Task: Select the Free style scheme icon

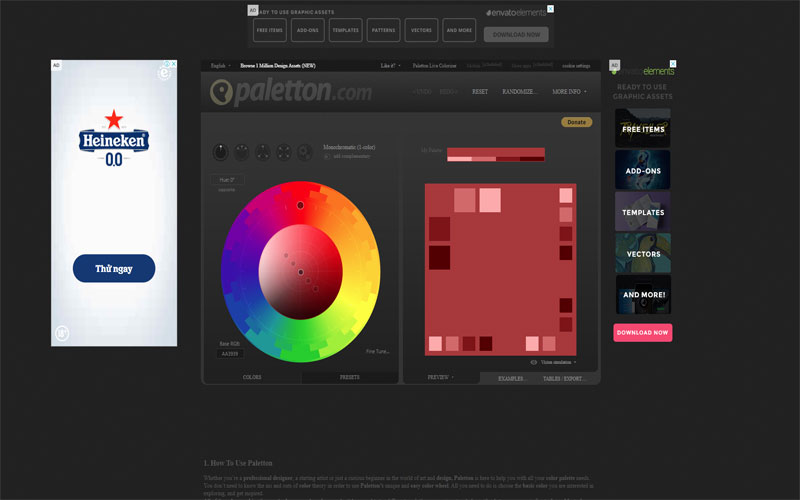Action: [x=305, y=152]
